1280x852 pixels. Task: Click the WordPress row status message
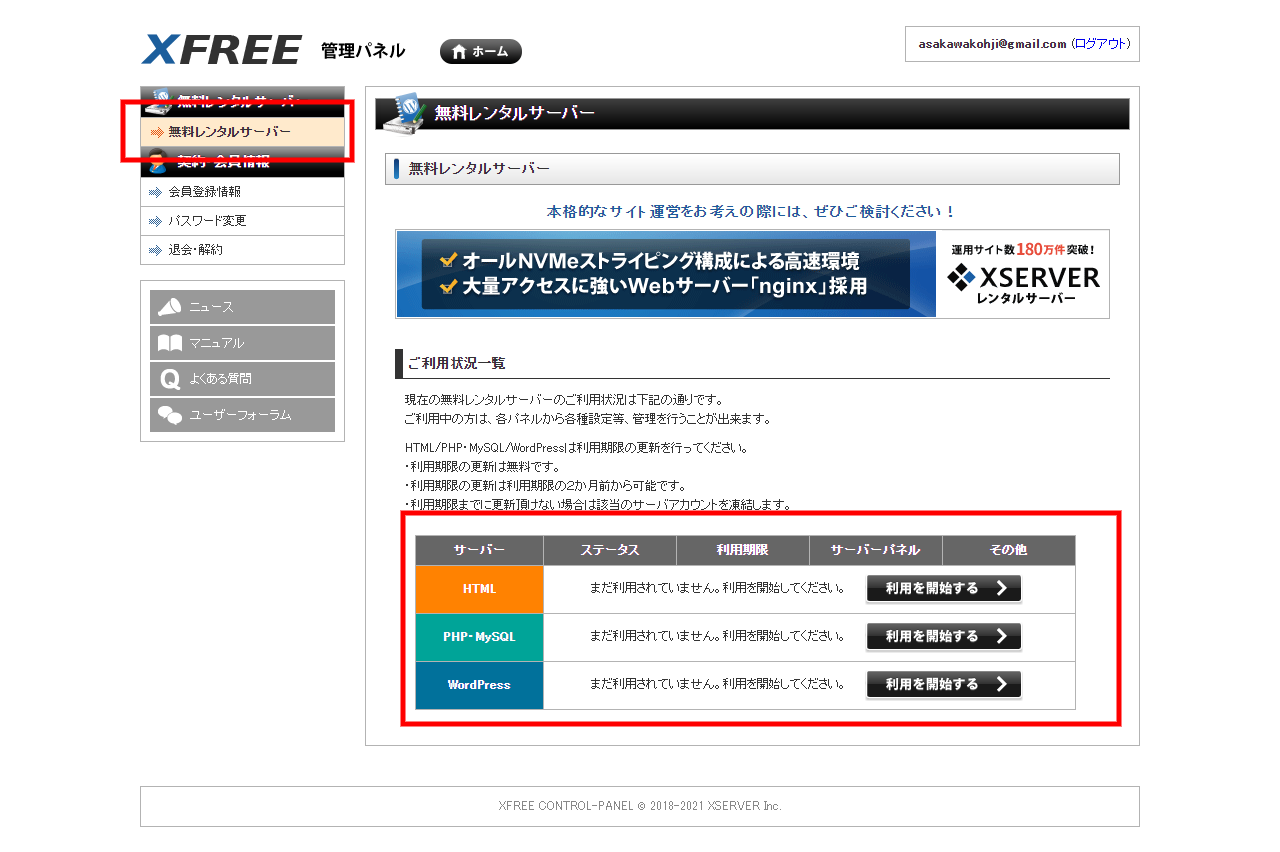[x=716, y=684]
